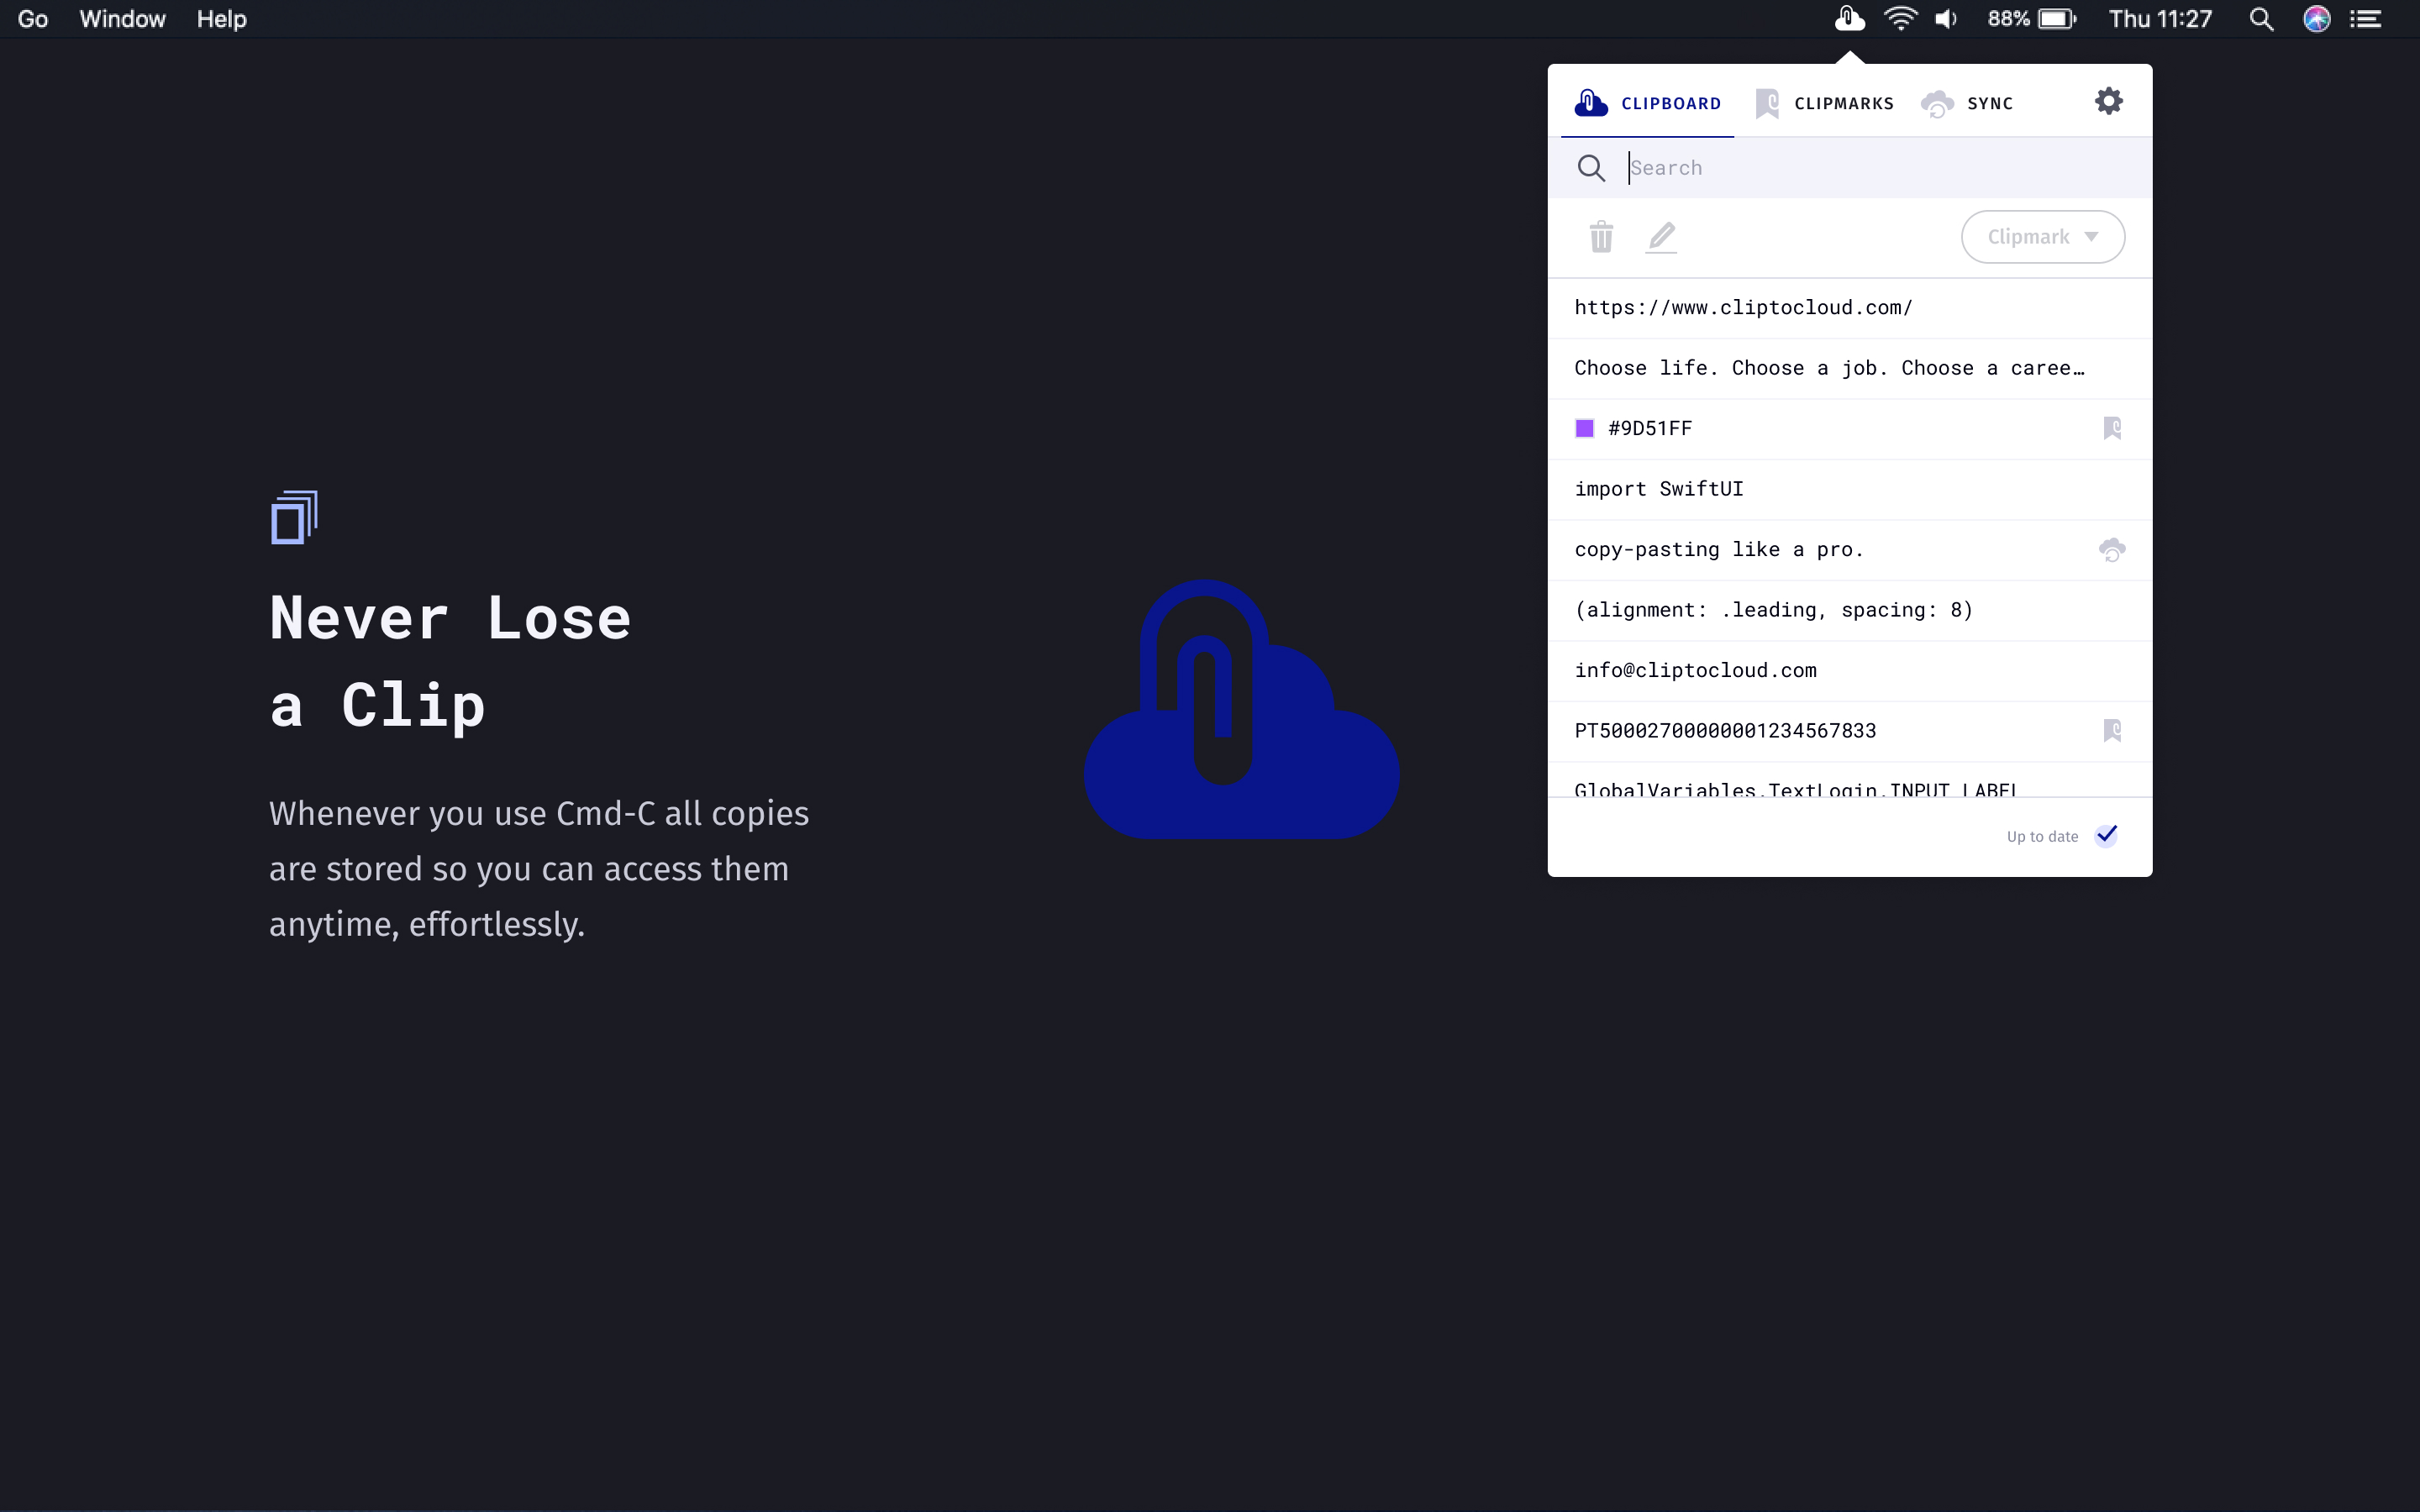Image resolution: width=2420 pixels, height=1512 pixels.
Task: Click the Sync cloud tab icon
Action: (1937, 104)
